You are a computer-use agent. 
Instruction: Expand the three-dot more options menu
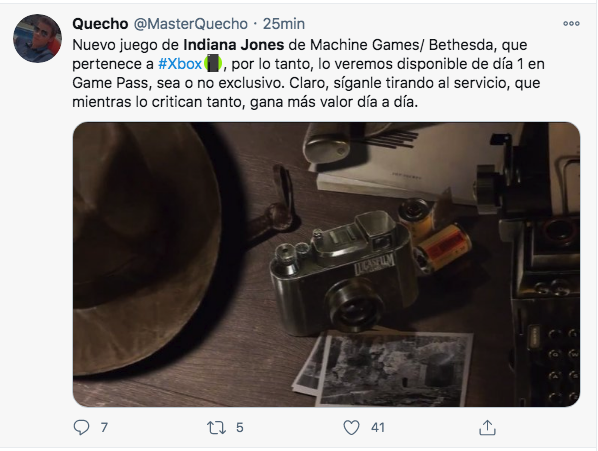click(571, 24)
